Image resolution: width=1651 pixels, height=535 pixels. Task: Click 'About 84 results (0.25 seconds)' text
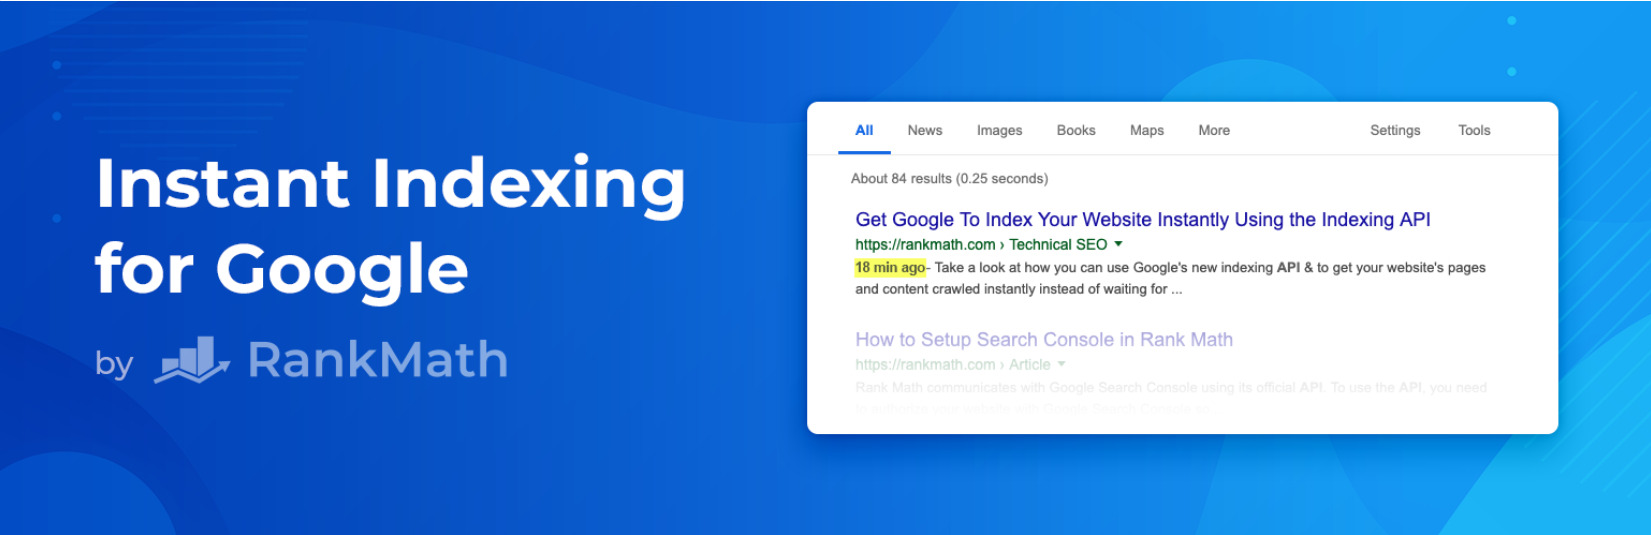click(x=949, y=179)
